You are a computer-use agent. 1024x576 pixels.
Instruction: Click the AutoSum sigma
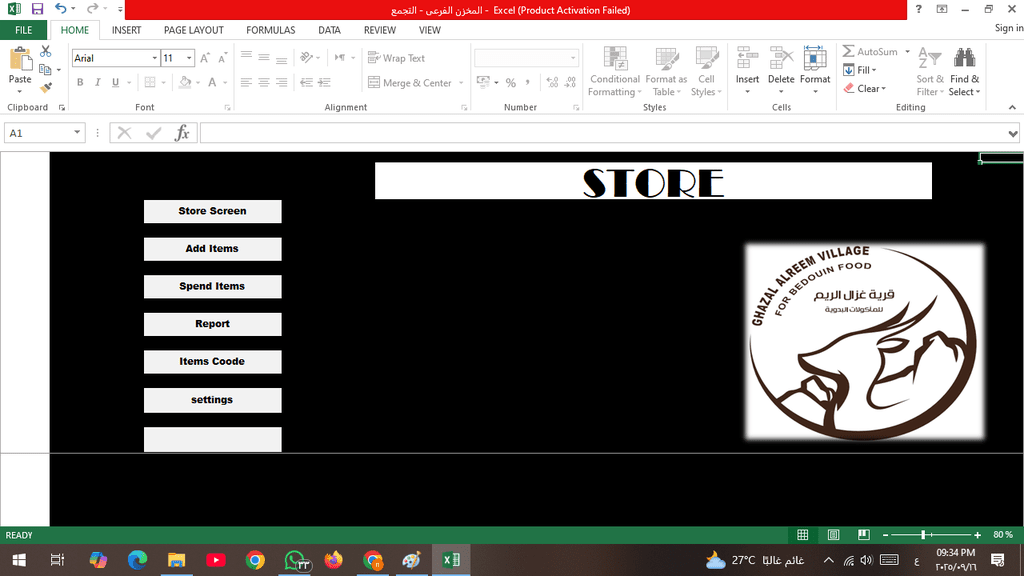point(848,51)
